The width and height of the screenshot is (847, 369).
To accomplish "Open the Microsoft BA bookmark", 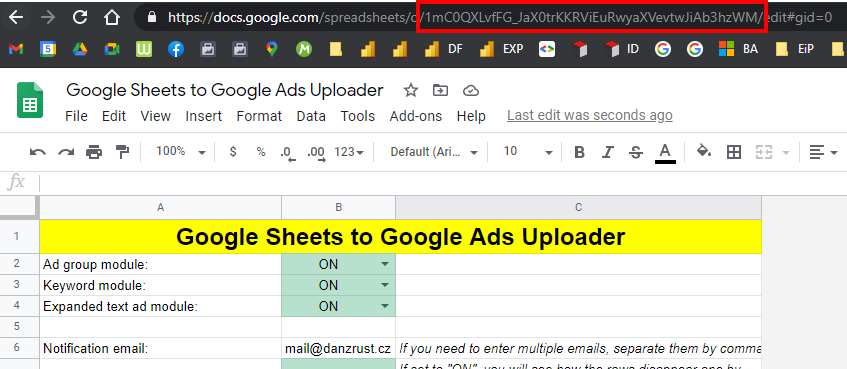I will coord(738,49).
